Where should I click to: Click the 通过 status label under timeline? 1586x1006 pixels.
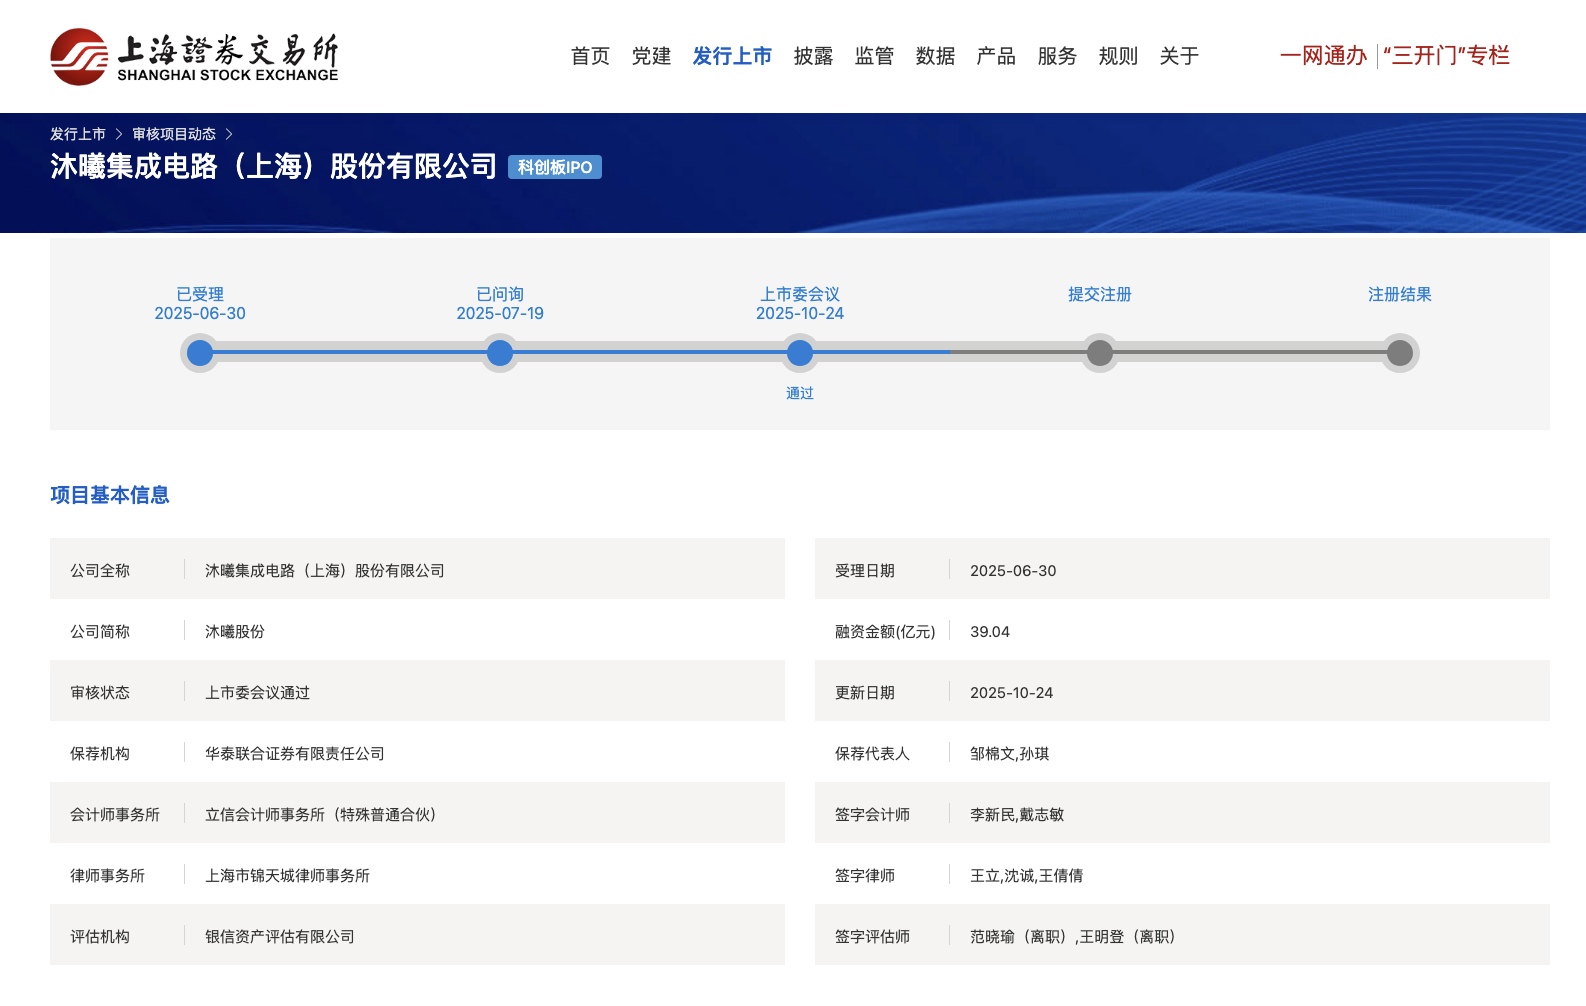tap(800, 393)
